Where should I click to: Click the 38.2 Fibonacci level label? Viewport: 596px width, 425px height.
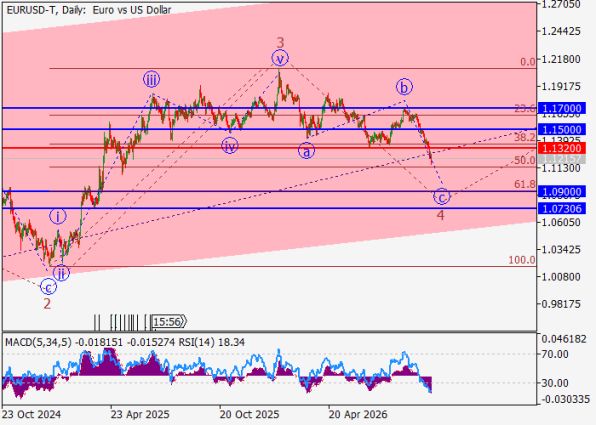pyautogui.click(x=525, y=138)
